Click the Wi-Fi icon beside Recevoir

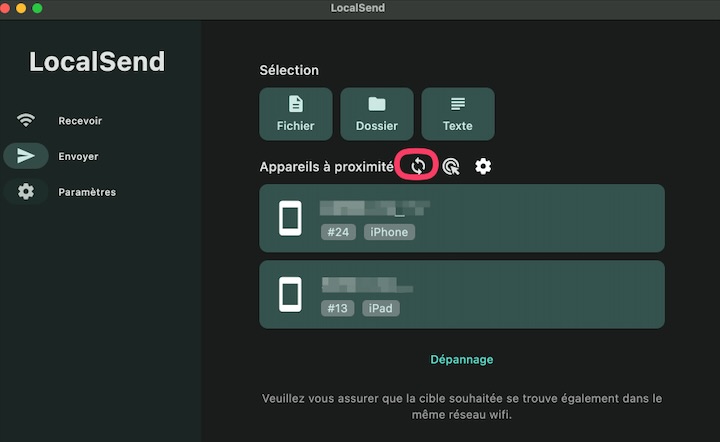point(26,121)
